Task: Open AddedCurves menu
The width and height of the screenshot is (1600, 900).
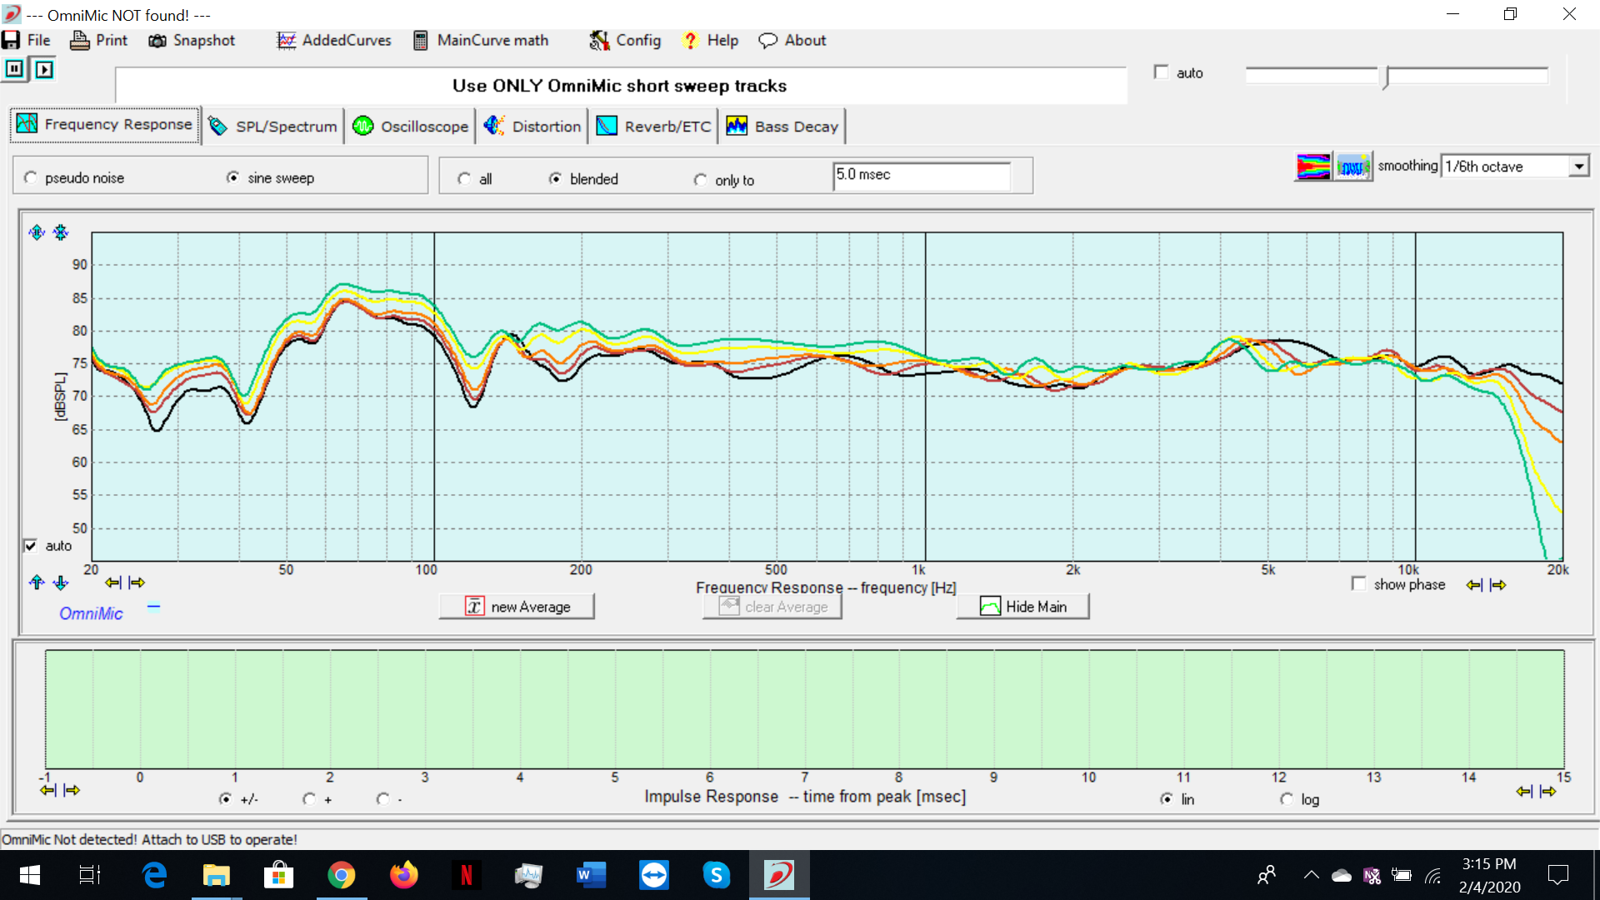Action: pos(334,40)
